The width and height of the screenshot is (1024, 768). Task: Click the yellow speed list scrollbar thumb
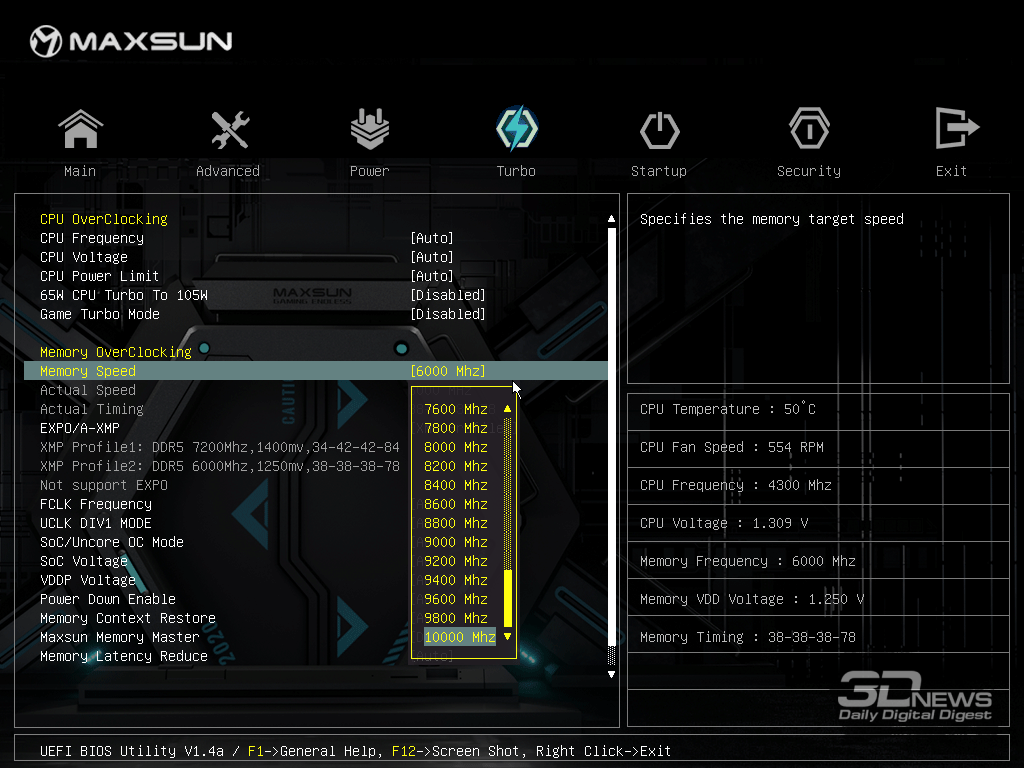pyautogui.click(x=507, y=598)
